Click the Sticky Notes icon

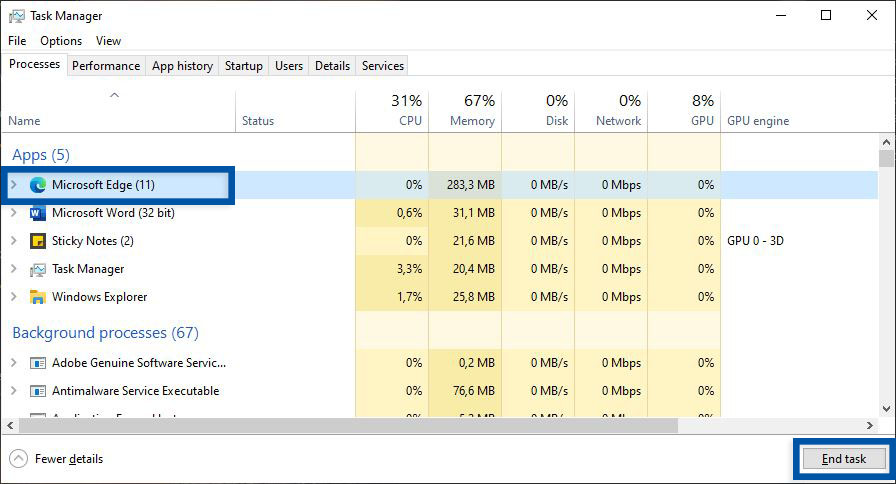(38, 241)
